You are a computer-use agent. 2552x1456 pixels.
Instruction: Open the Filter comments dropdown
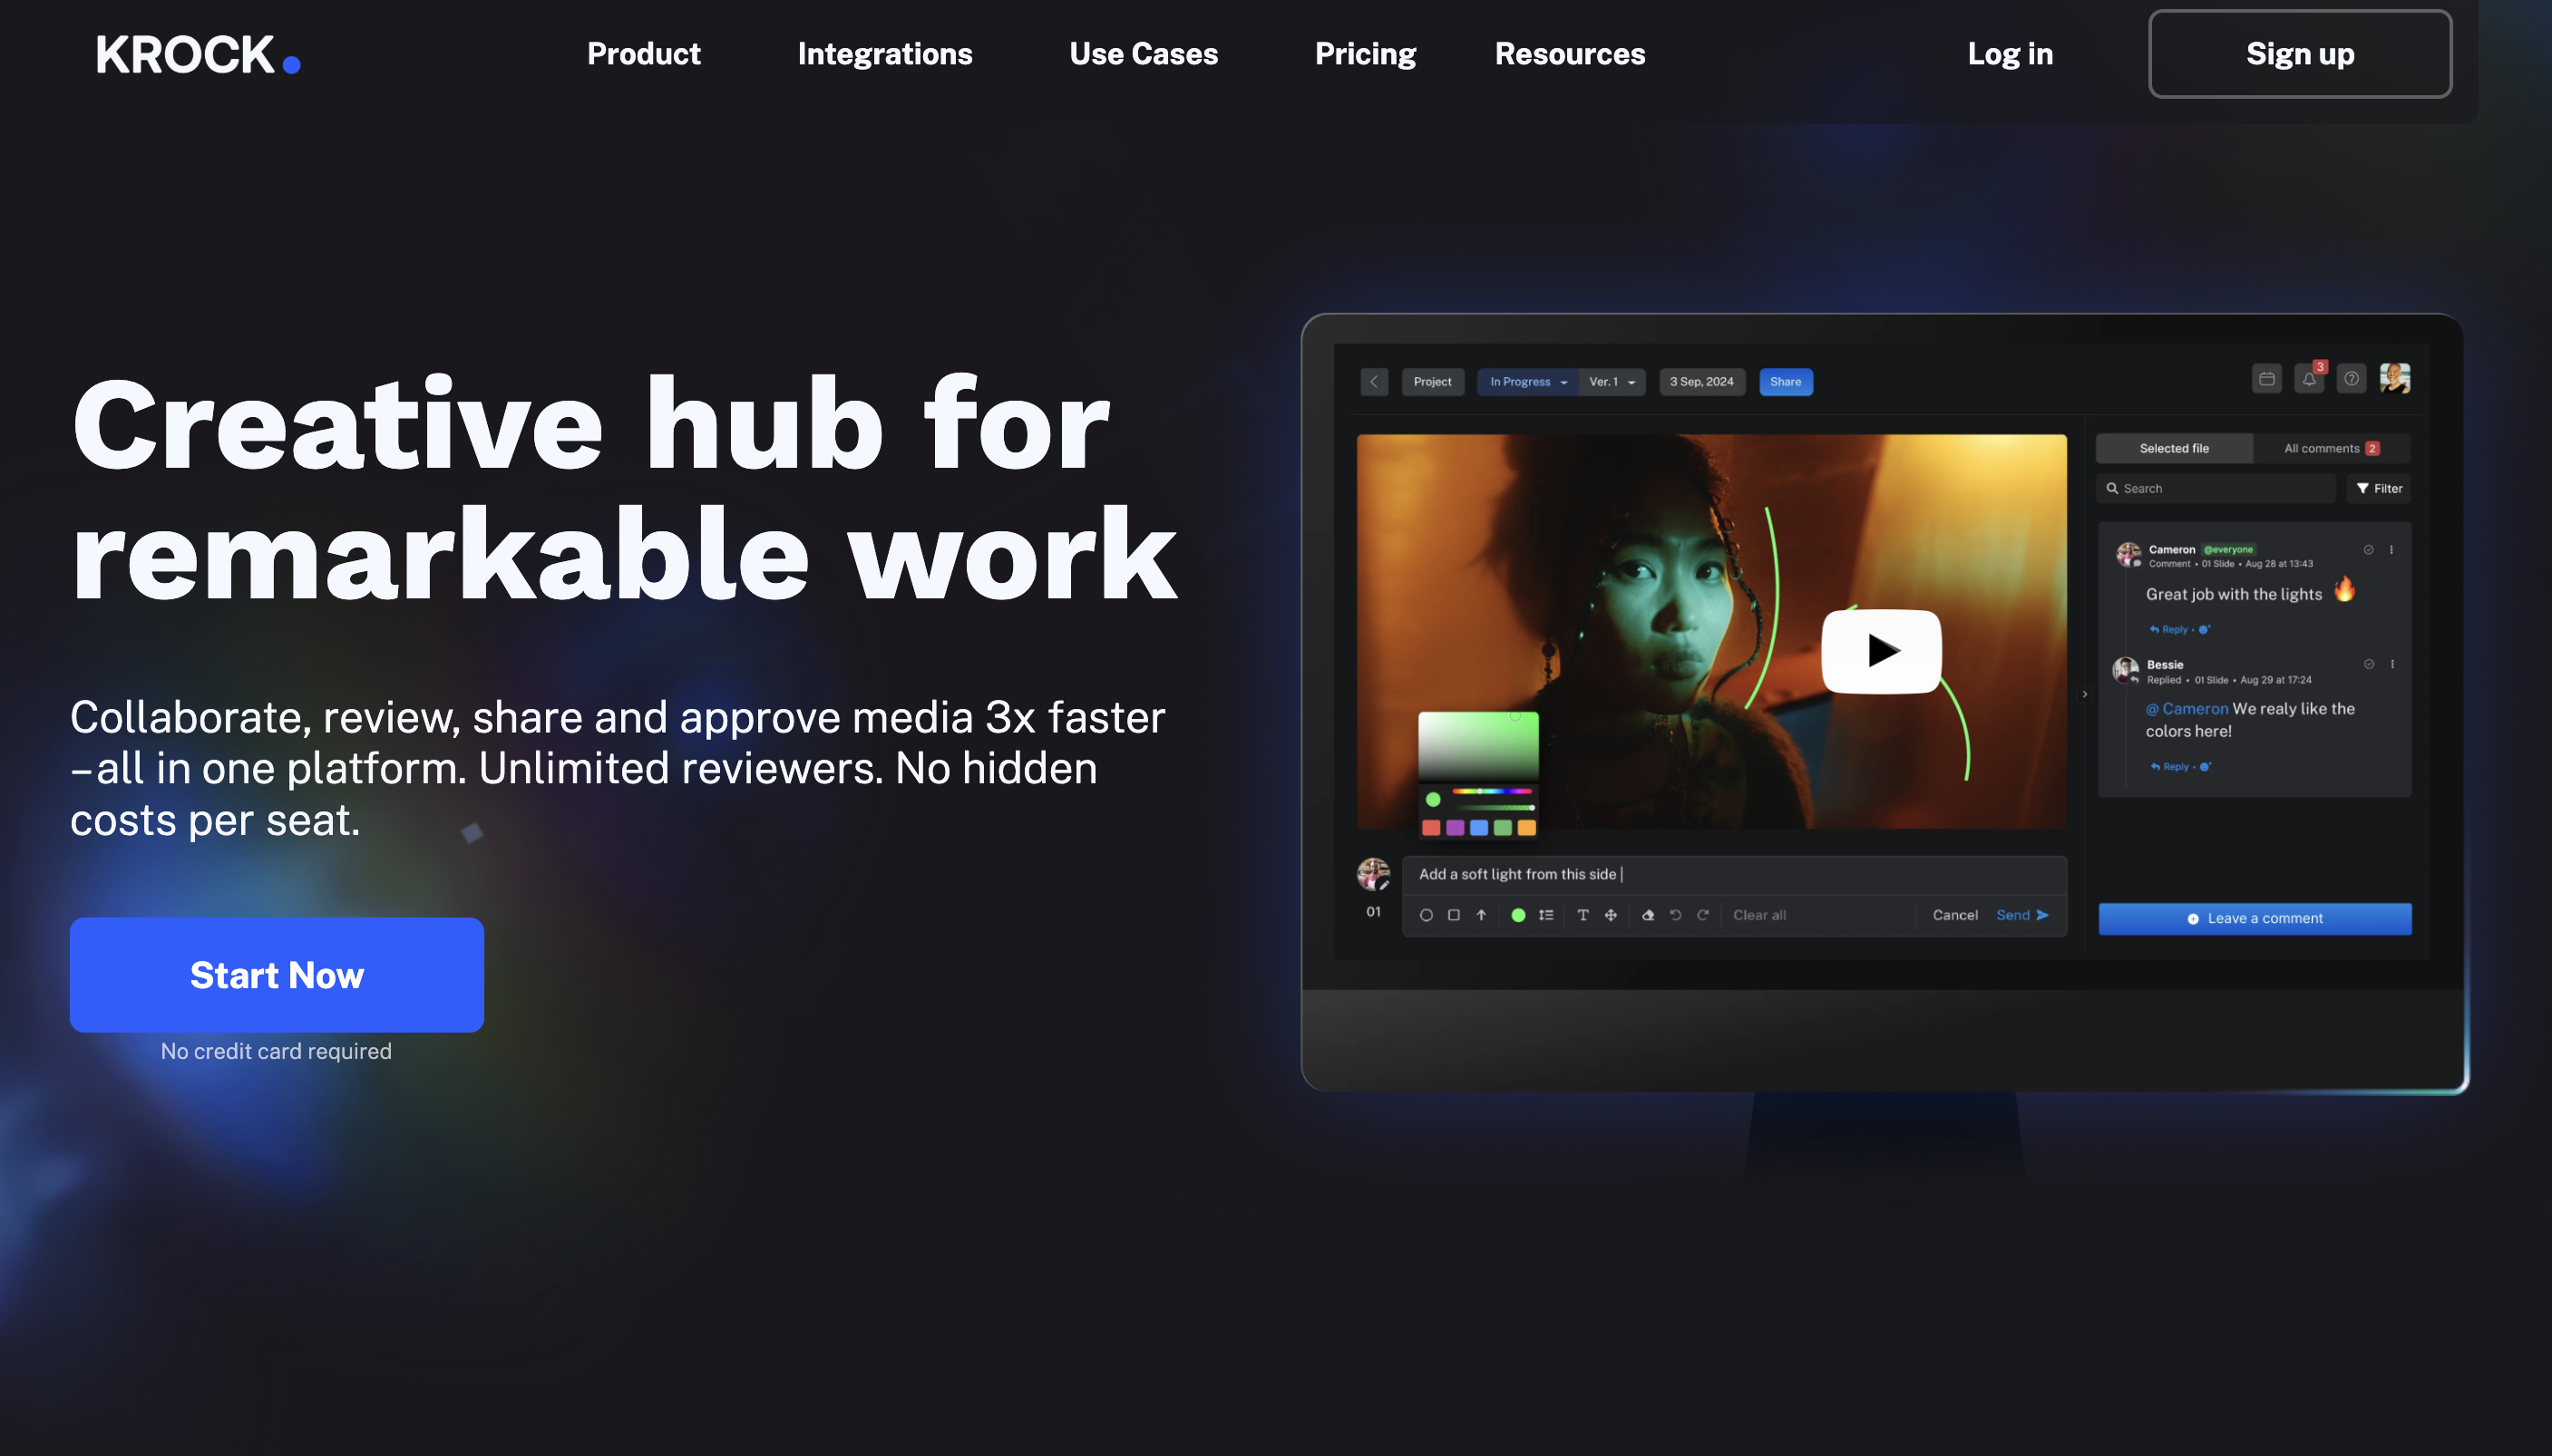pyautogui.click(x=2378, y=489)
